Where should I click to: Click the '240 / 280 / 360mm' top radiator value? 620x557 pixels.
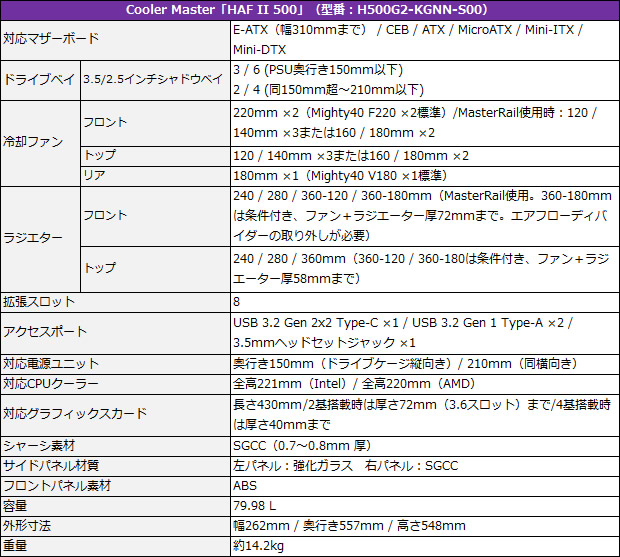pos(425,269)
